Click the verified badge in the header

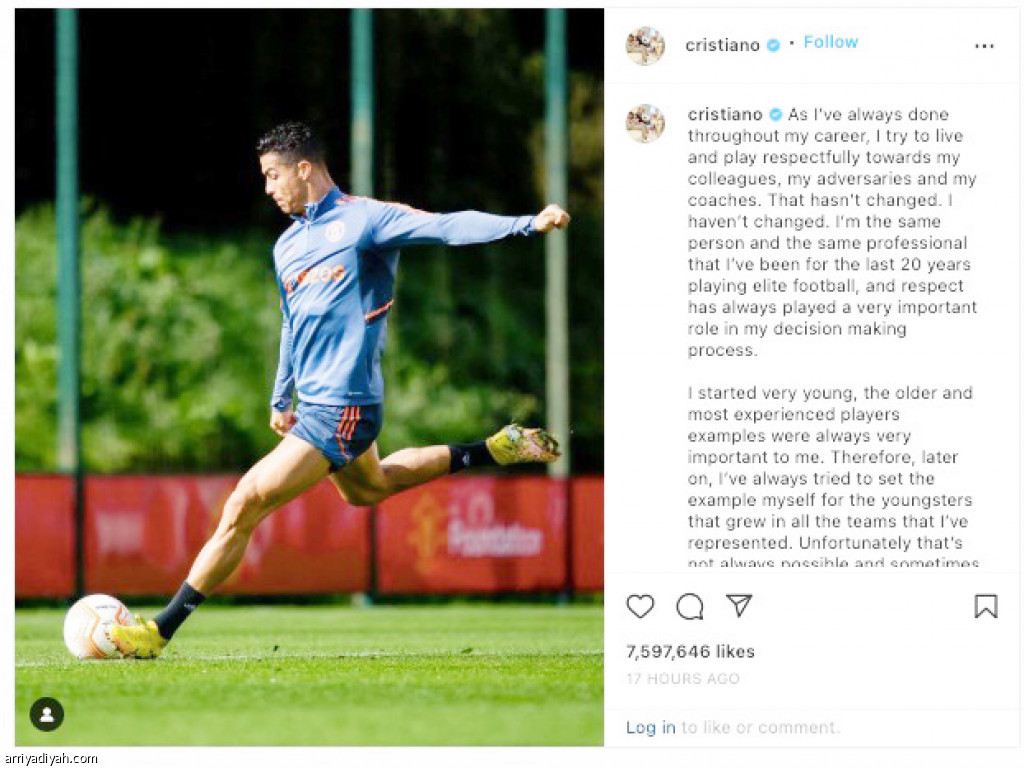click(x=773, y=45)
